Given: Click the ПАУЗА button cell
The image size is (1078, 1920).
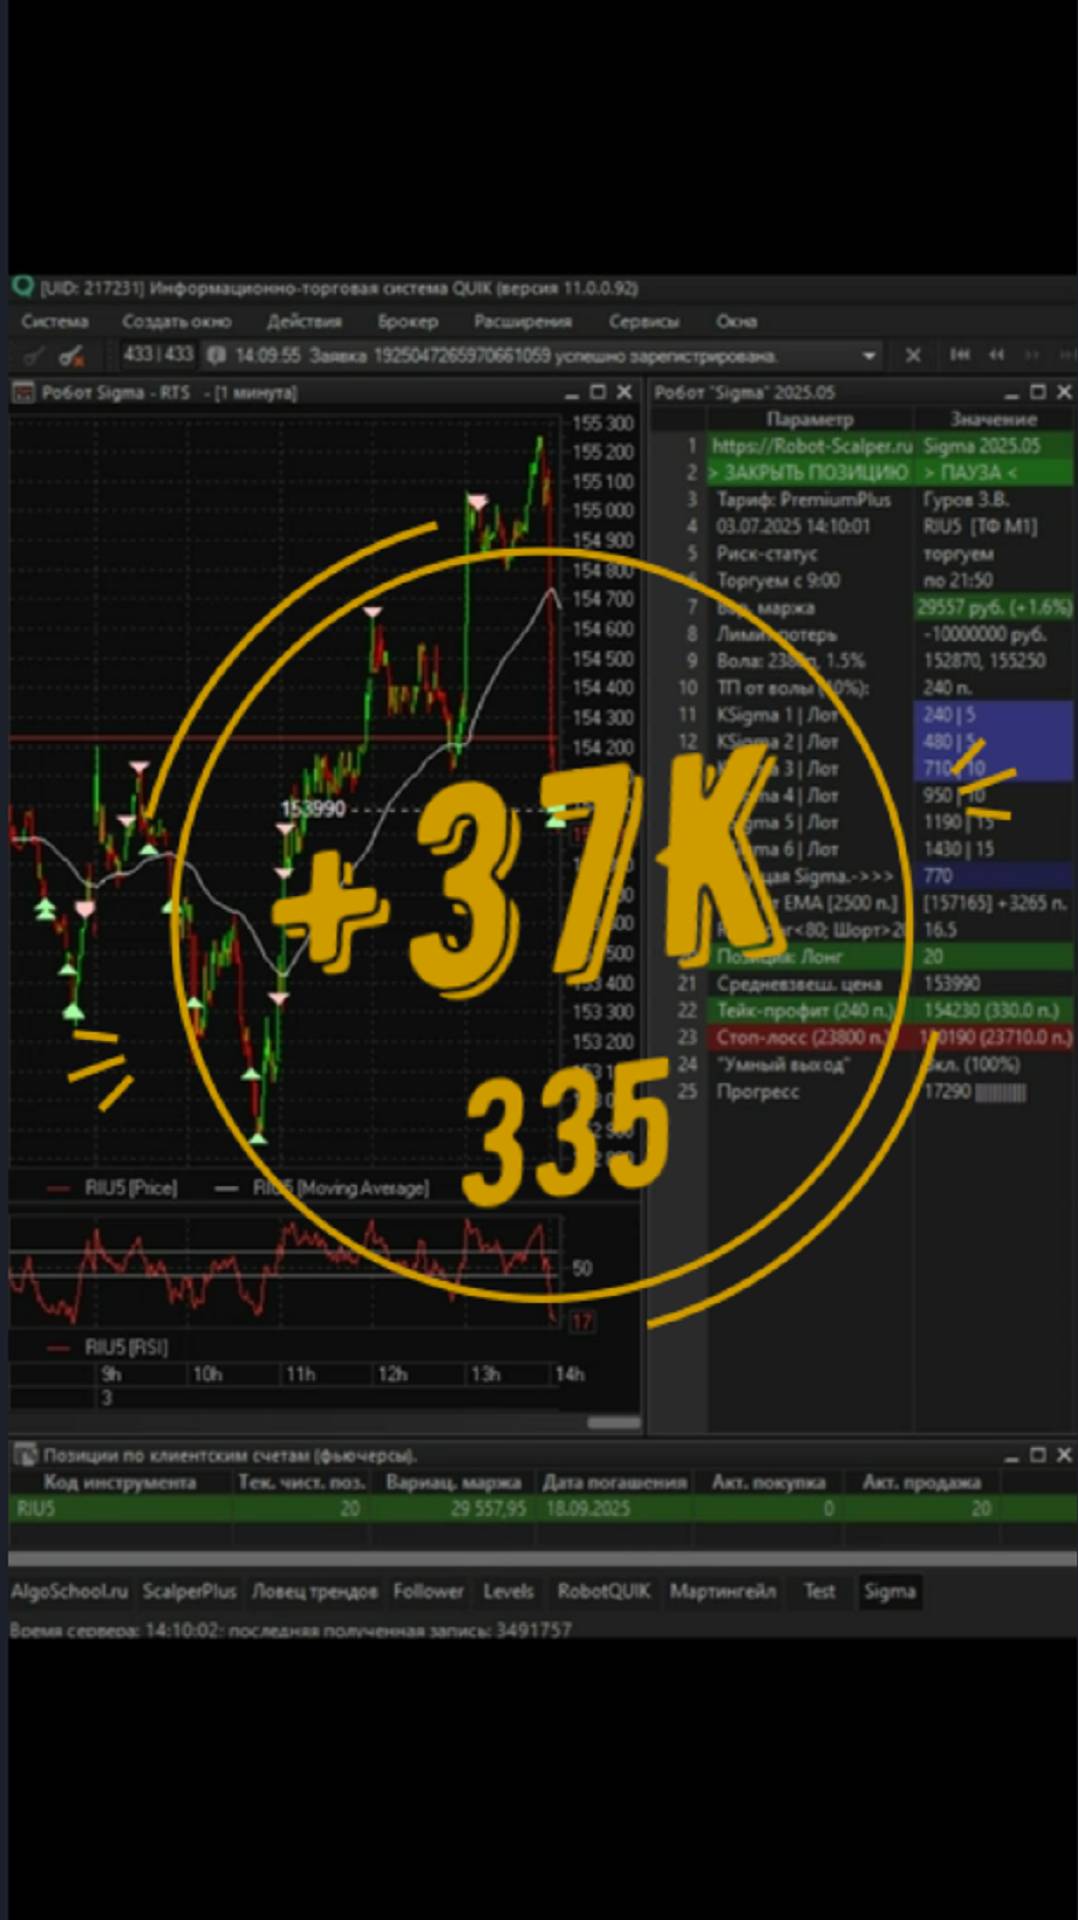Looking at the screenshot, I should (x=995, y=472).
